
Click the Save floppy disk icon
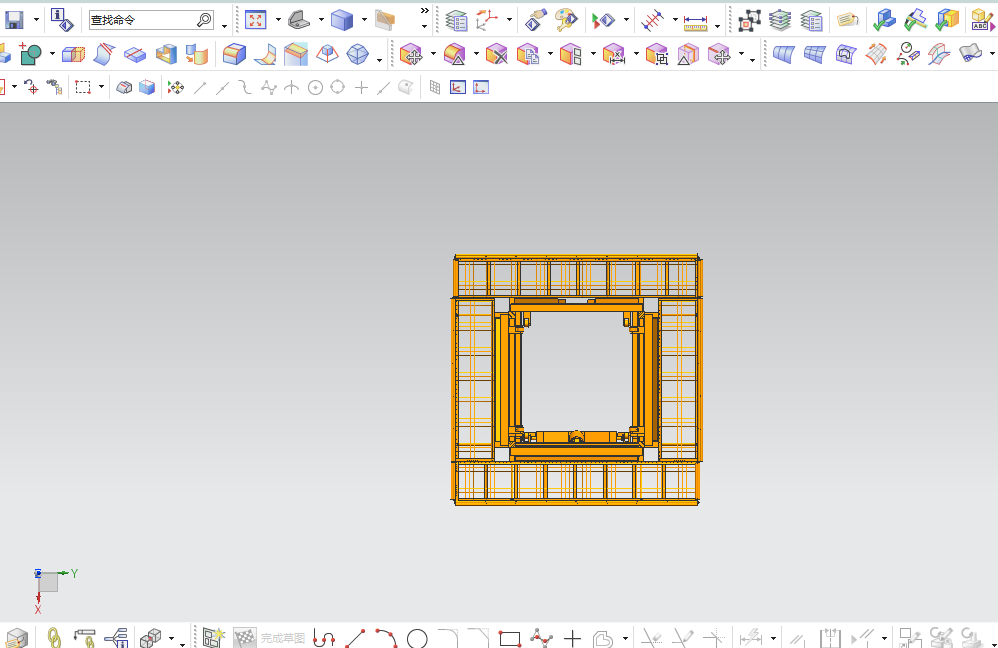click(13, 20)
